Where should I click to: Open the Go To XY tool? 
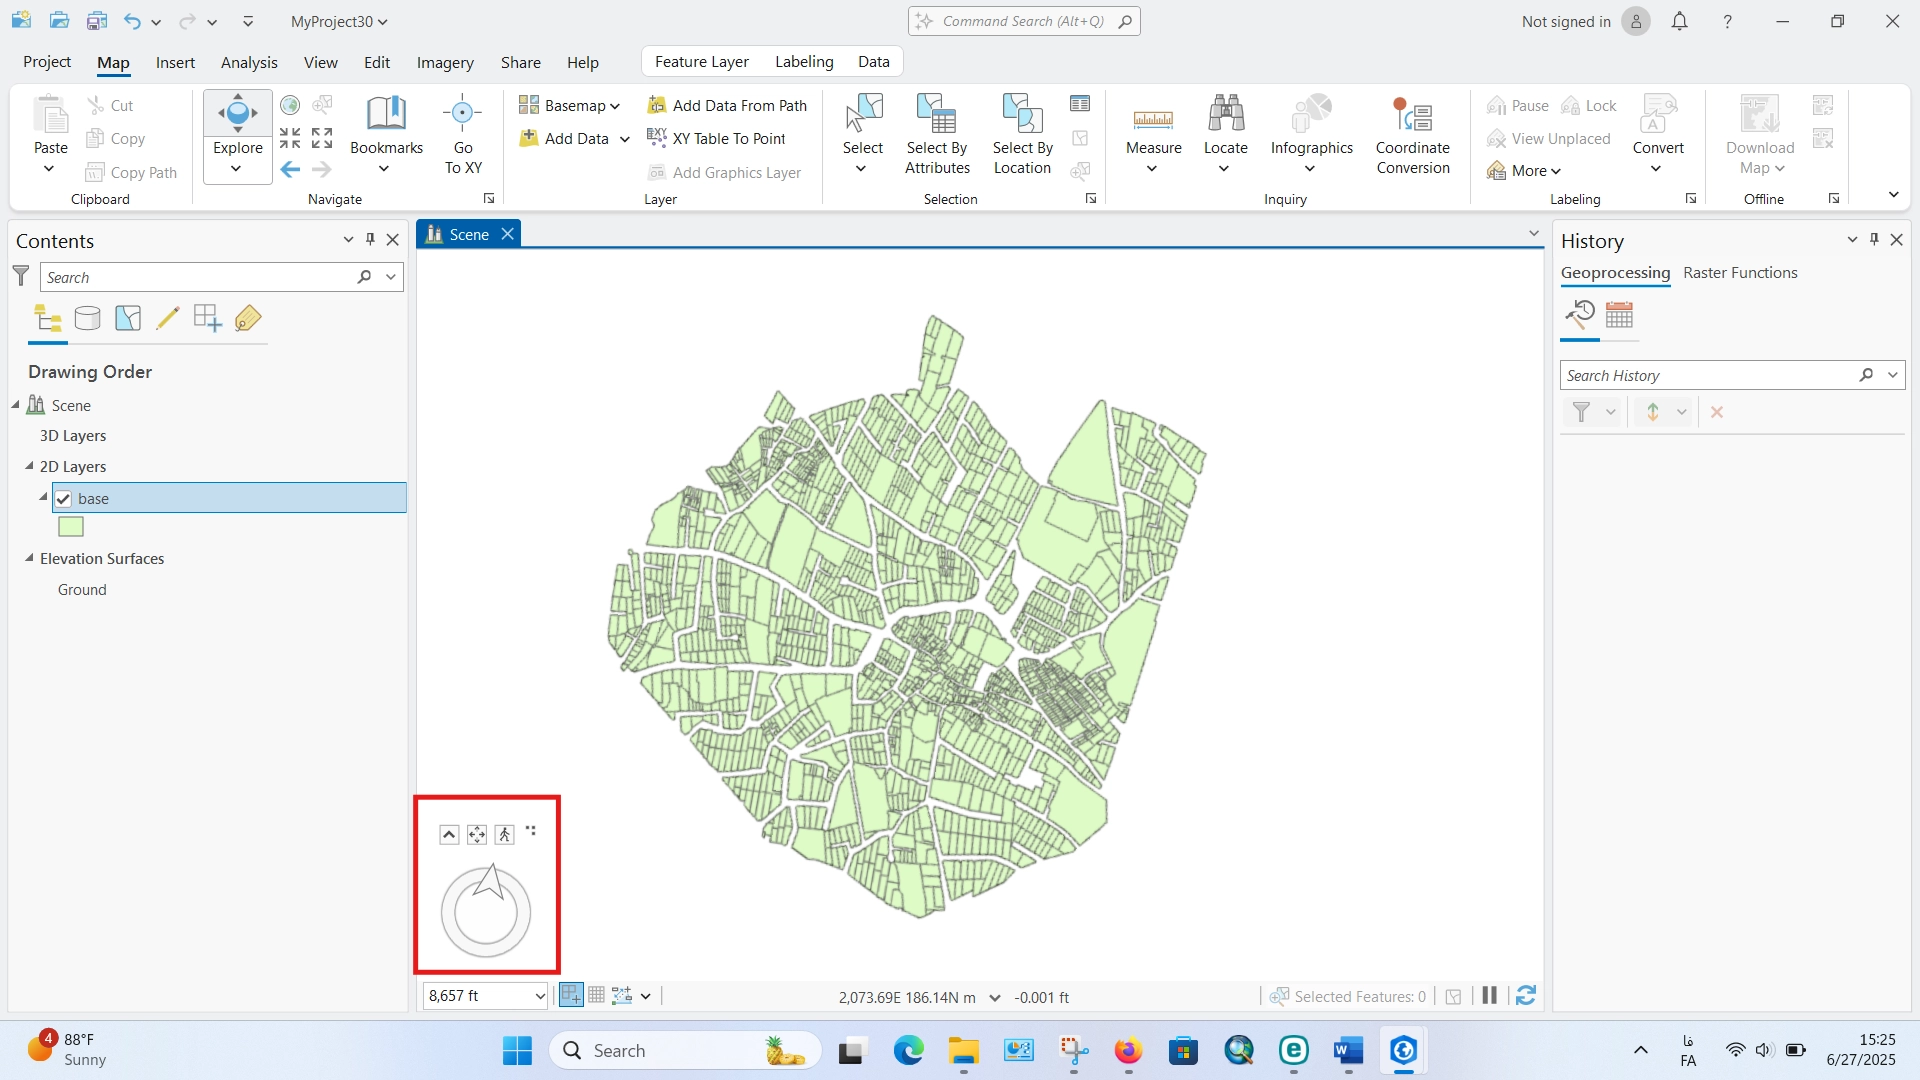pos(463,135)
